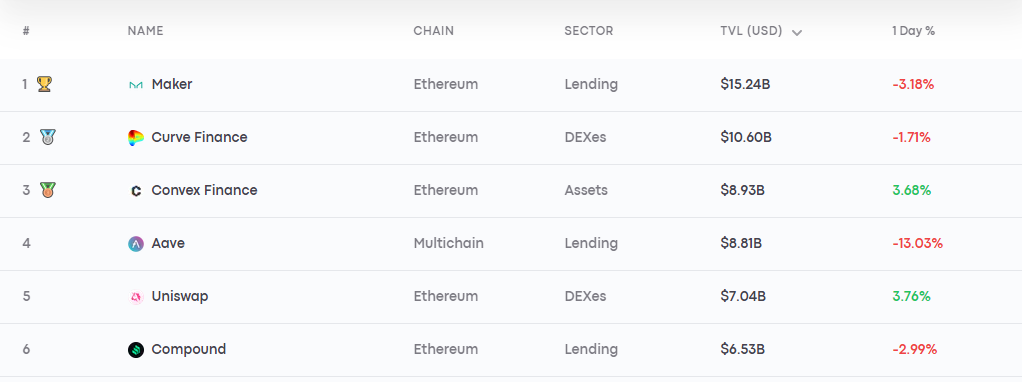Open the Maker protocol link
This screenshot has width=1022, height=382.
172,85
